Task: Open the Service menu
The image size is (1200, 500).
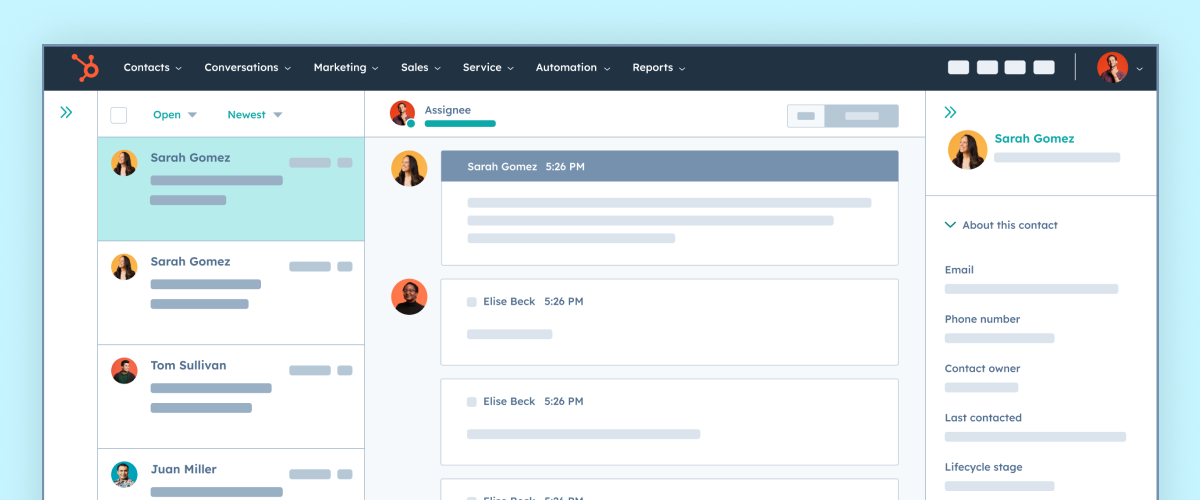Action: 488,68
